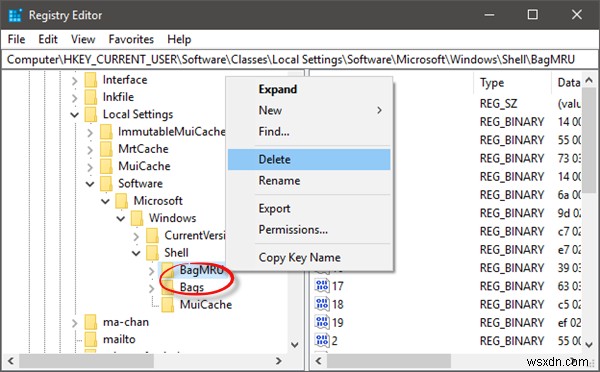Open the New submenu in context menu
Screen dimensions: 600x372
pos(309,111)
